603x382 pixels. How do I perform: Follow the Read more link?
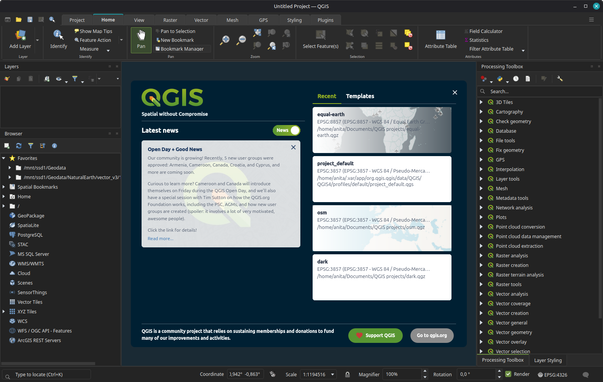(x=160, y=239)
